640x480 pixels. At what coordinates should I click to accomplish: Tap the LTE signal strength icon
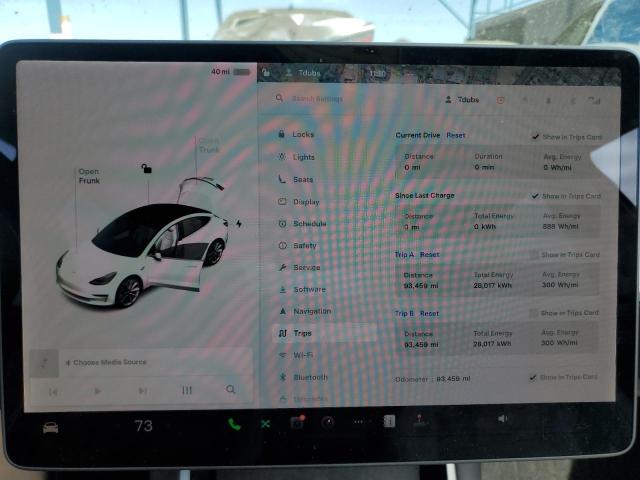(594, 100)
